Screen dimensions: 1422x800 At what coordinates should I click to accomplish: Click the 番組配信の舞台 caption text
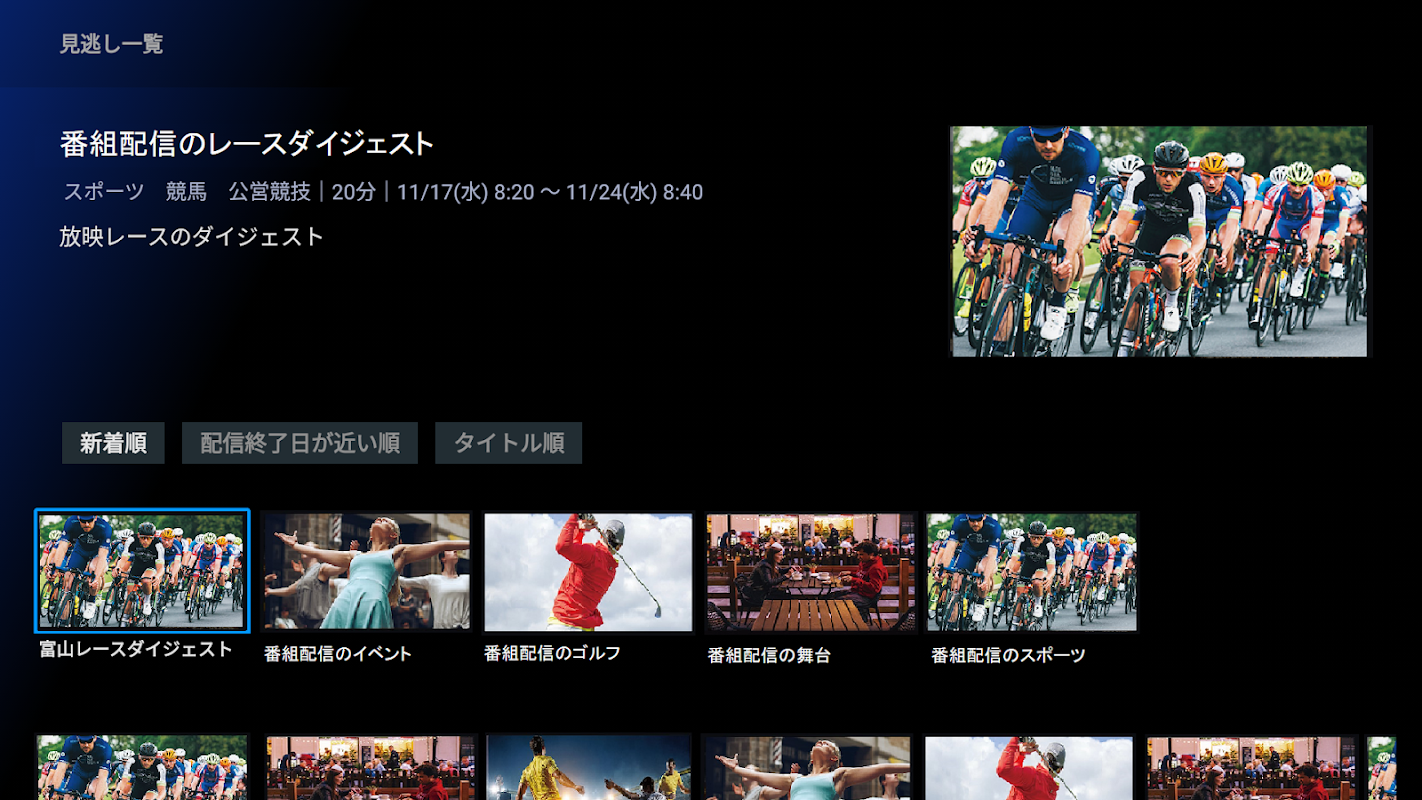(x=769, y=655)
